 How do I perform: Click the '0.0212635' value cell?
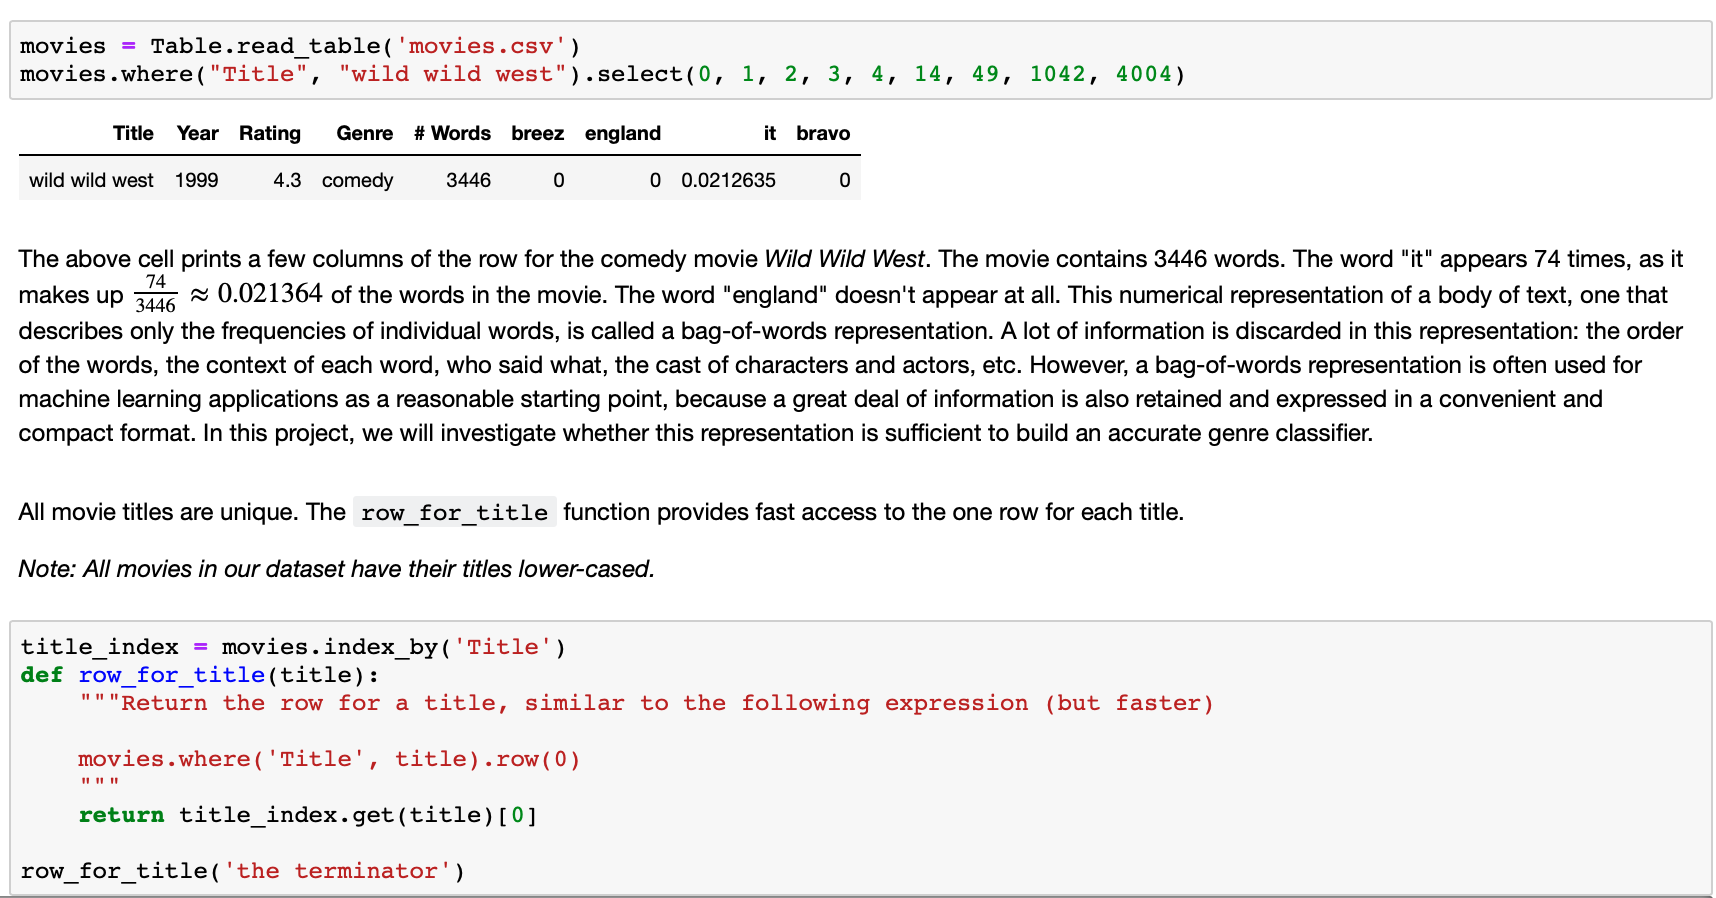[x=728, y=180]
